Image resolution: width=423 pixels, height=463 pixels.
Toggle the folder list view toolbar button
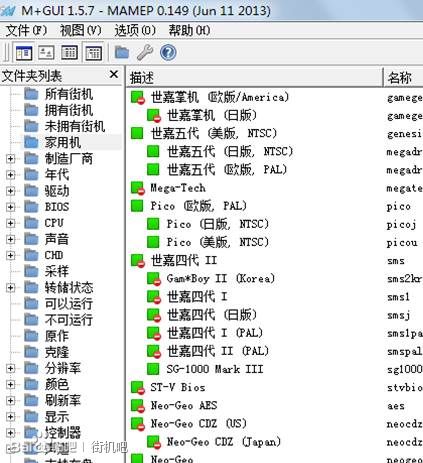[x=24, y=53]
